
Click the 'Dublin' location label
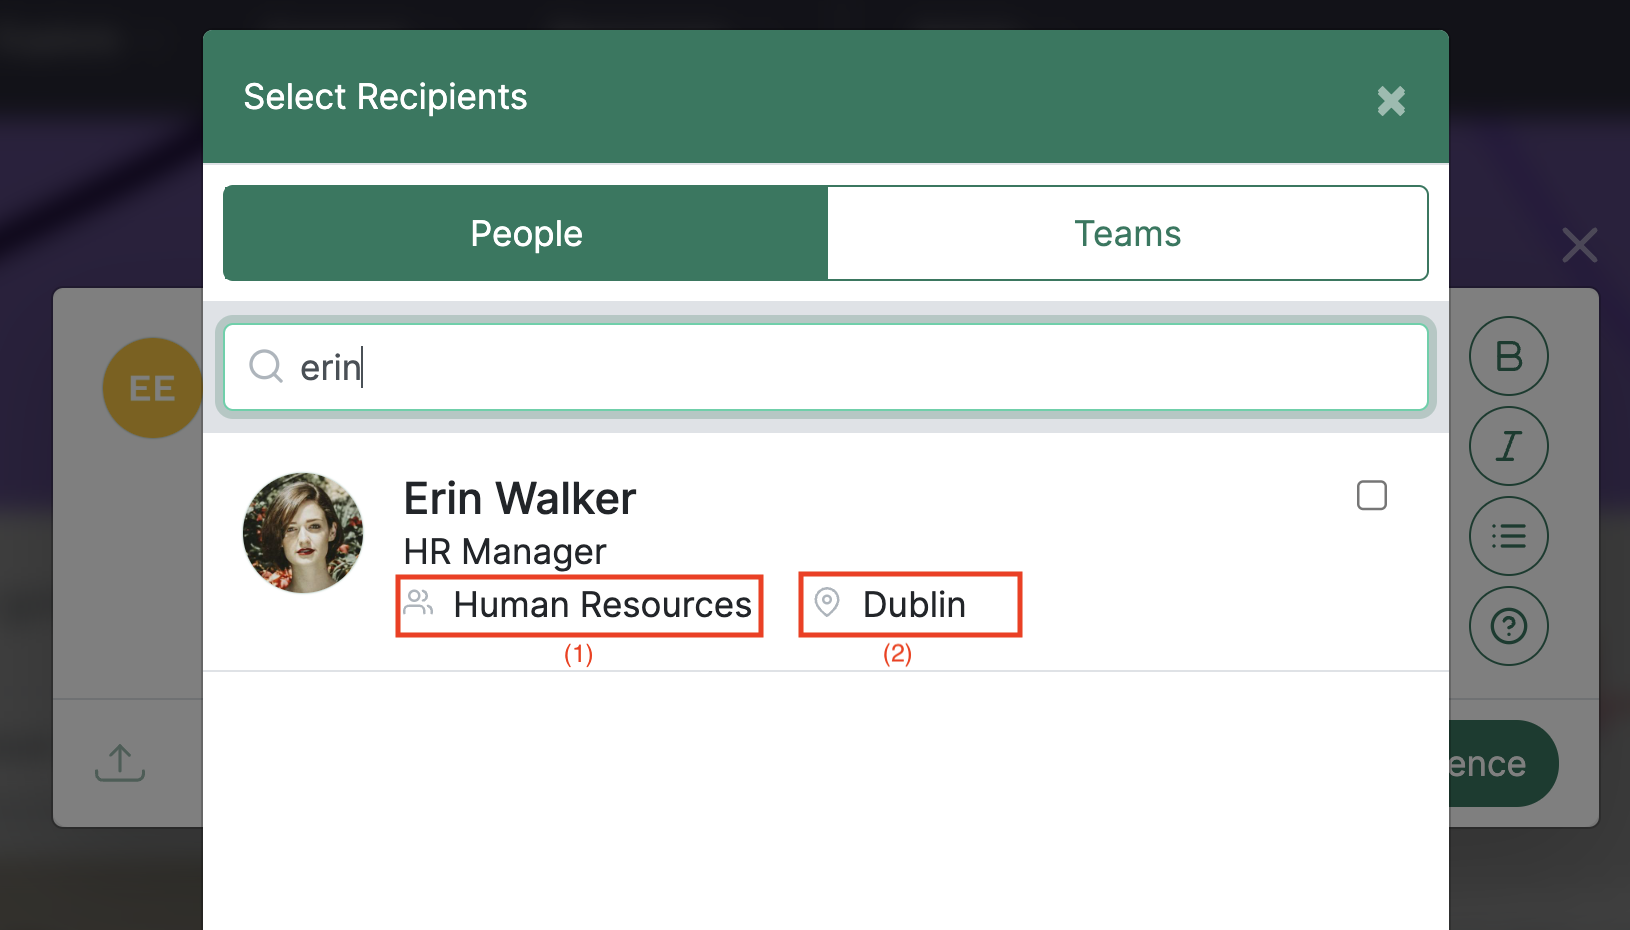[914, 604]
